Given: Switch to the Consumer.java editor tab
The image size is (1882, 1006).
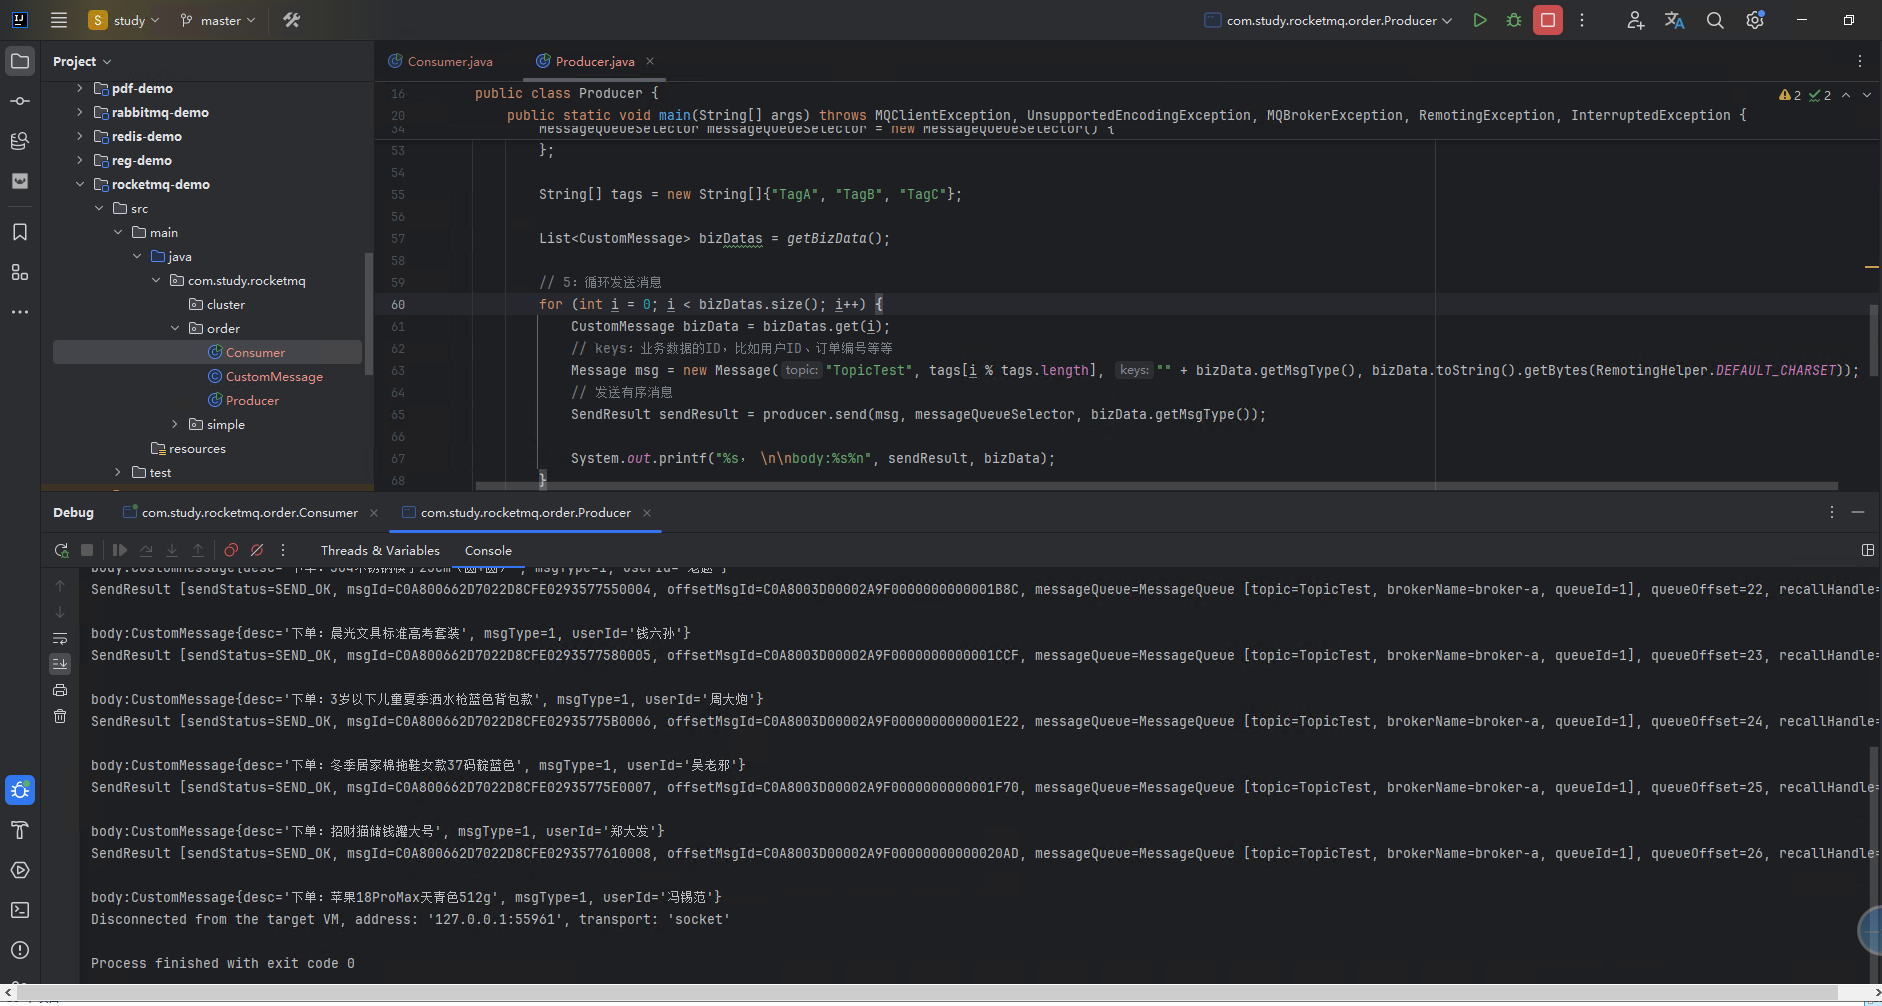Looking at the screenshot, I should tap(440, 61).
